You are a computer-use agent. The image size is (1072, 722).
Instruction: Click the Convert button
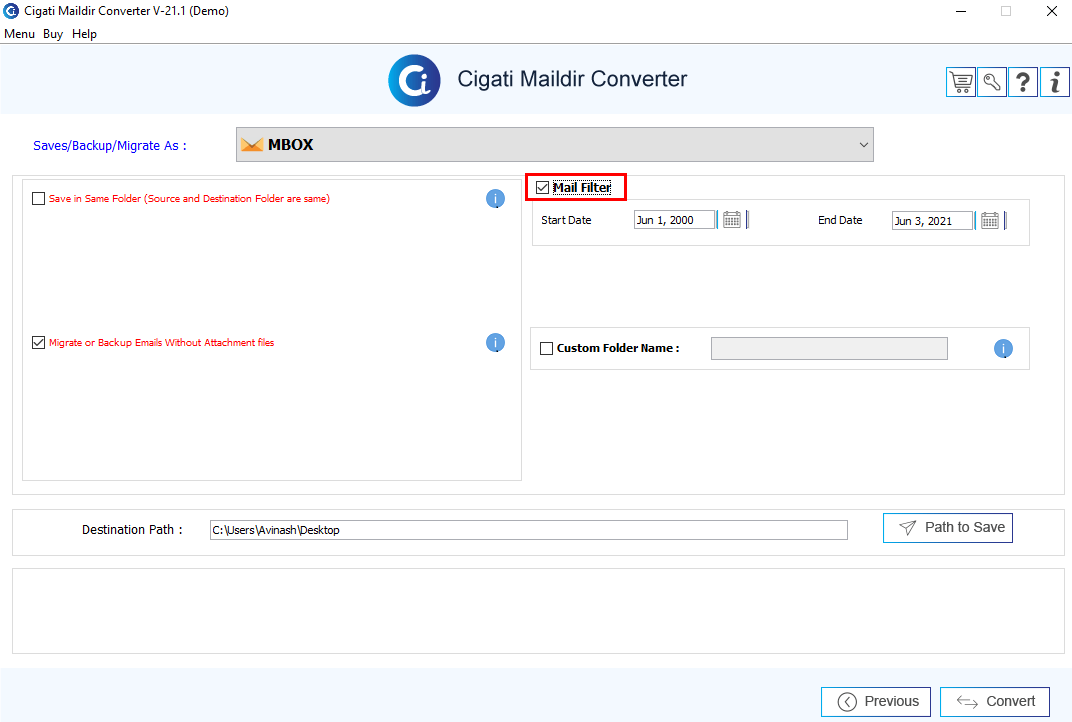coord(995,701)
